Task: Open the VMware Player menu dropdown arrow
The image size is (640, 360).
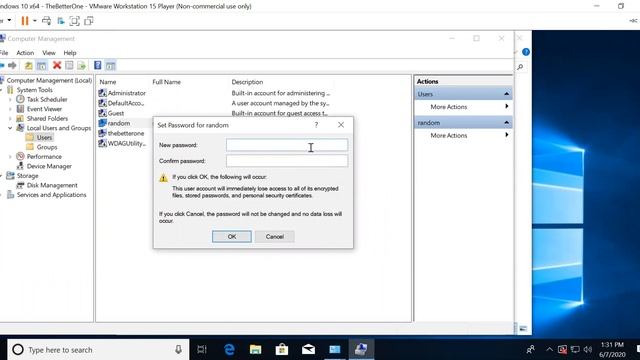Action: pos(9,20)
